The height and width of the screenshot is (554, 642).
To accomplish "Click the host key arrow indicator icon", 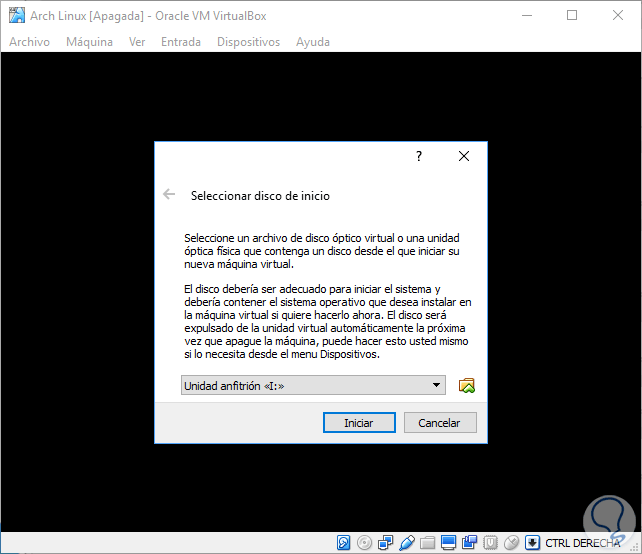I will click(x=532, y=543).
